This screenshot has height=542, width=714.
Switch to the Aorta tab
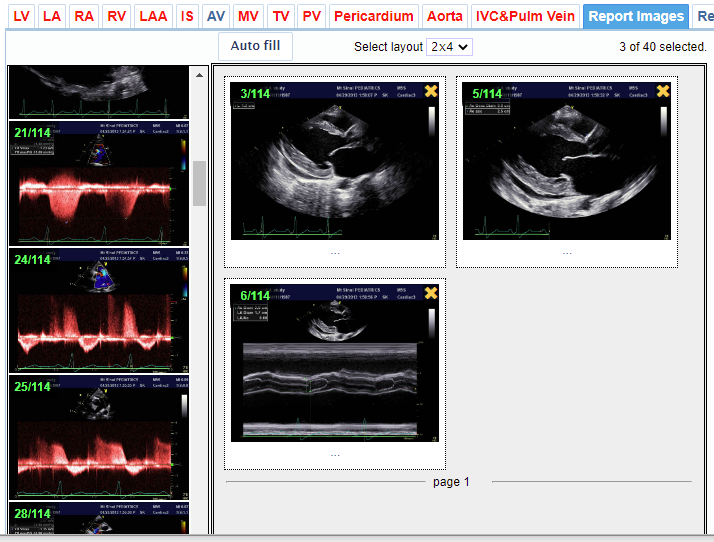coord(444,16)
